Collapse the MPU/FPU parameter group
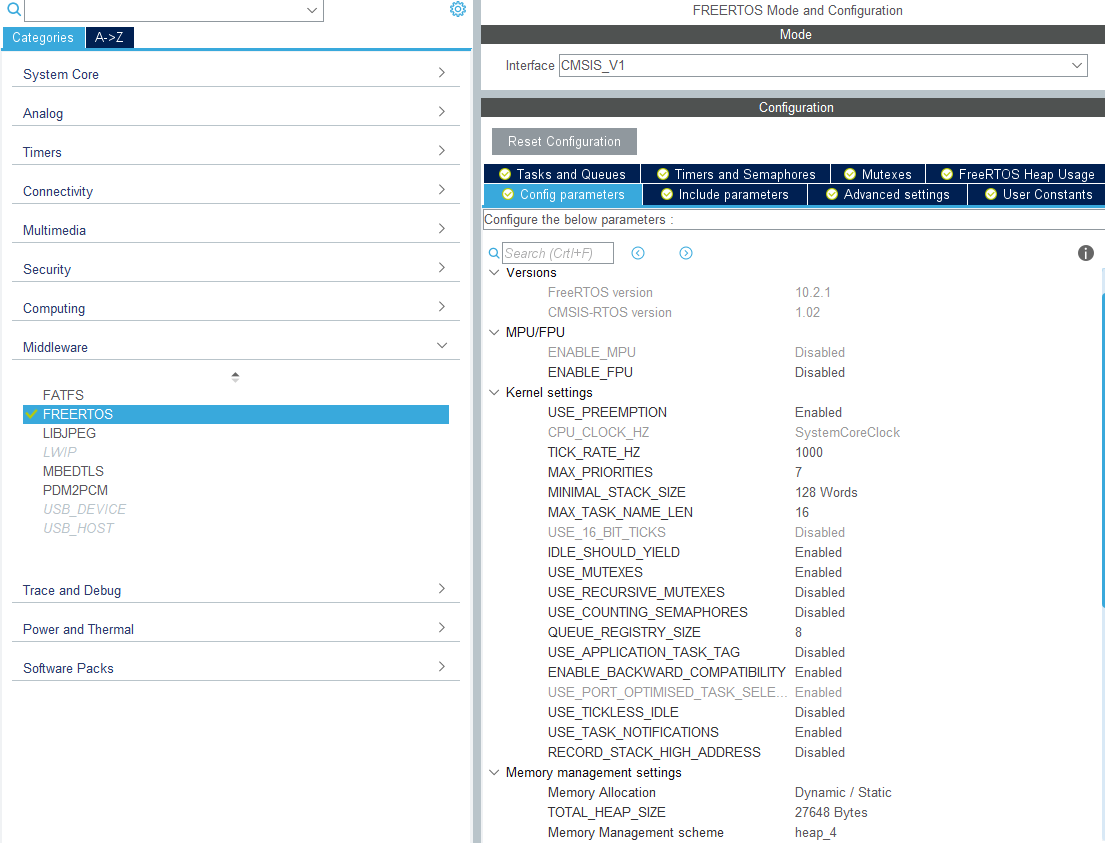The width and height of the screenshot is (1105, 843). 494,332
